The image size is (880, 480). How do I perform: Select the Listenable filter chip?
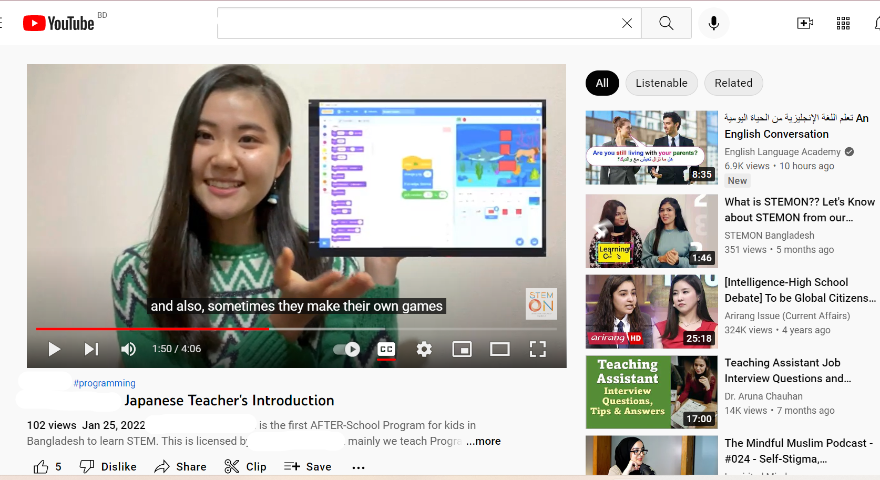[x=662, y=83]
